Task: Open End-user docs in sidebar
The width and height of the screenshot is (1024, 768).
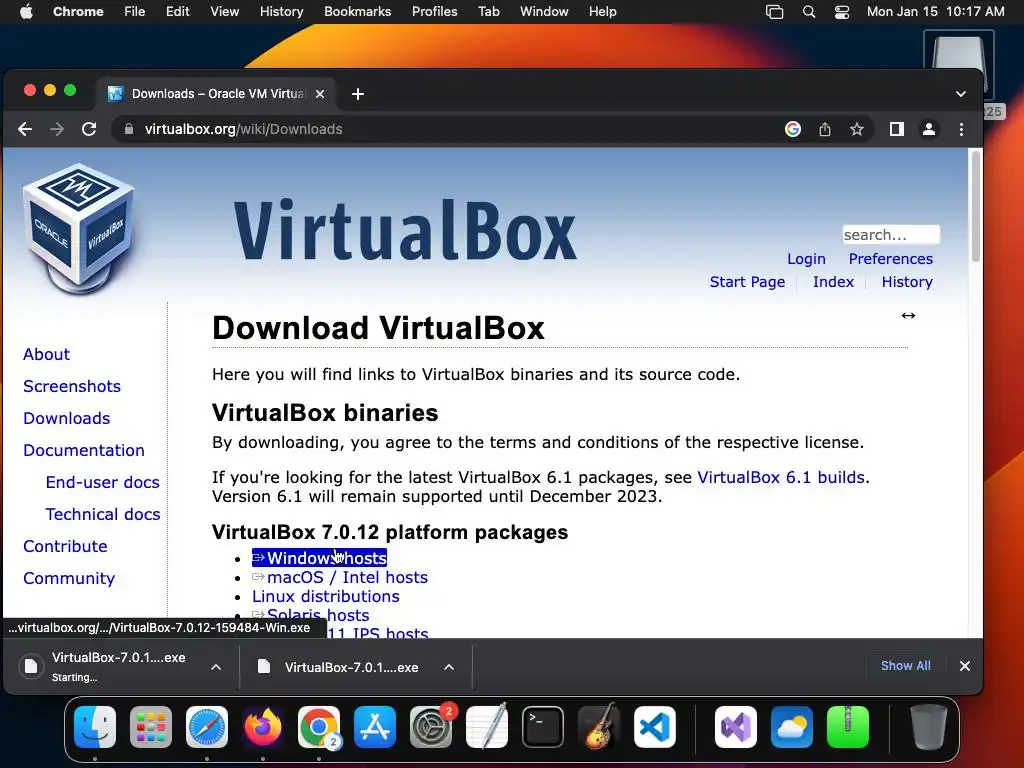Action: coord(103,483)
